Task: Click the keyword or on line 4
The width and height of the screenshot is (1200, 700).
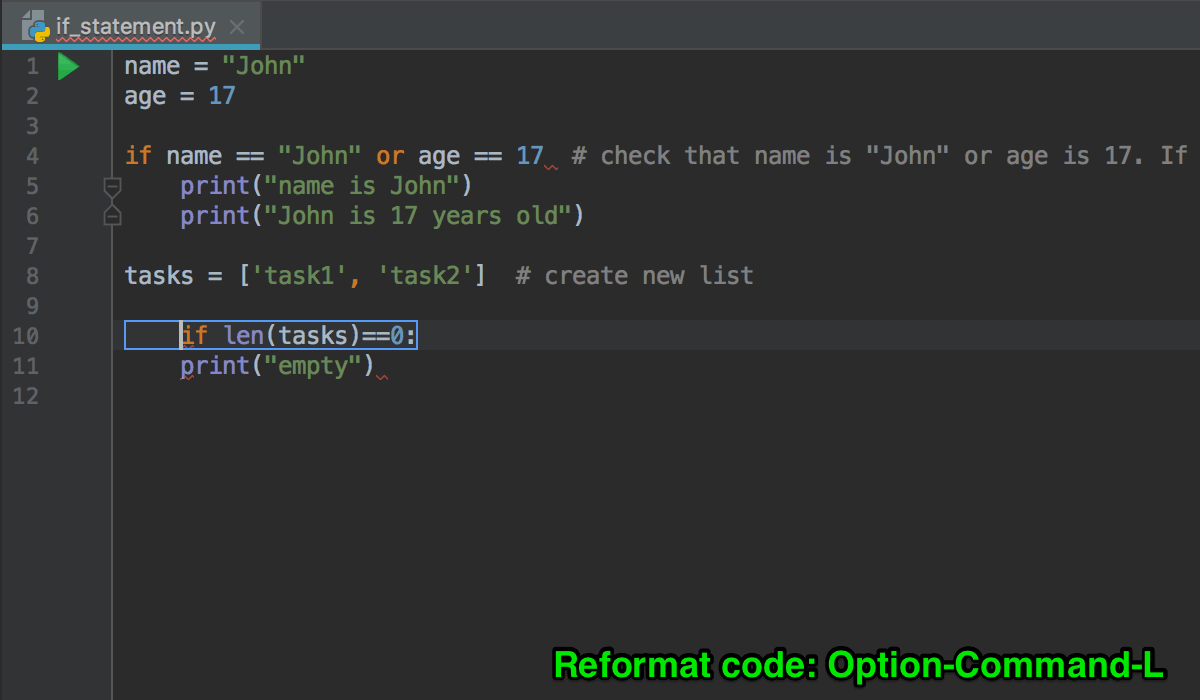Action: tap(389, 155)
